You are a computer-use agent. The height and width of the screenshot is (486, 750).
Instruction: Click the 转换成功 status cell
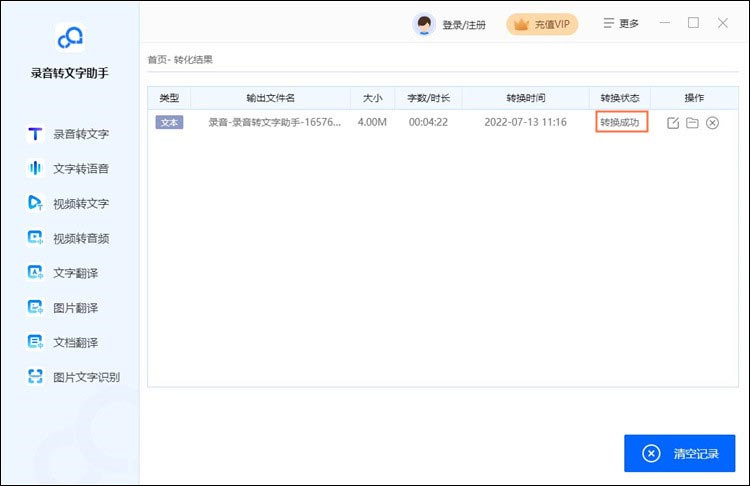[620, 122]
